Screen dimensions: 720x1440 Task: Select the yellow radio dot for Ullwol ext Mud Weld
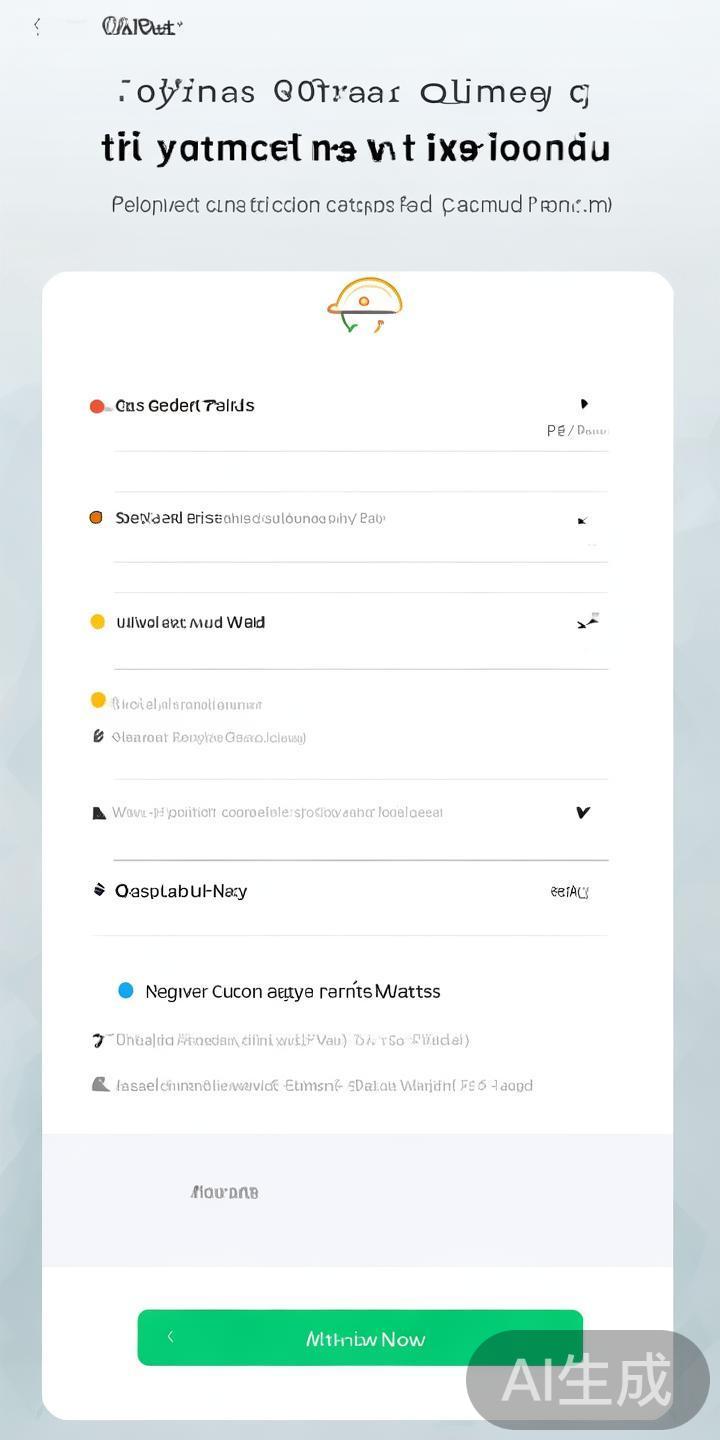click(x=97, y=622)
